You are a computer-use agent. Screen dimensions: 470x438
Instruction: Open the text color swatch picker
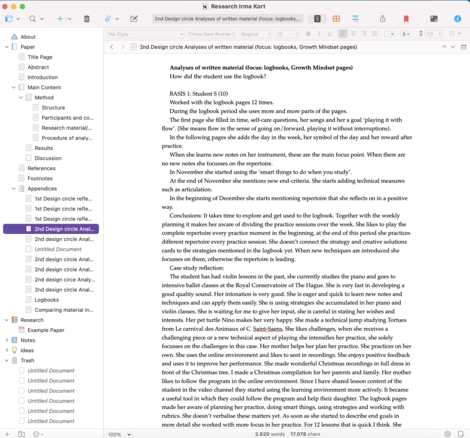pyautogui.click(x=389, y=34)
